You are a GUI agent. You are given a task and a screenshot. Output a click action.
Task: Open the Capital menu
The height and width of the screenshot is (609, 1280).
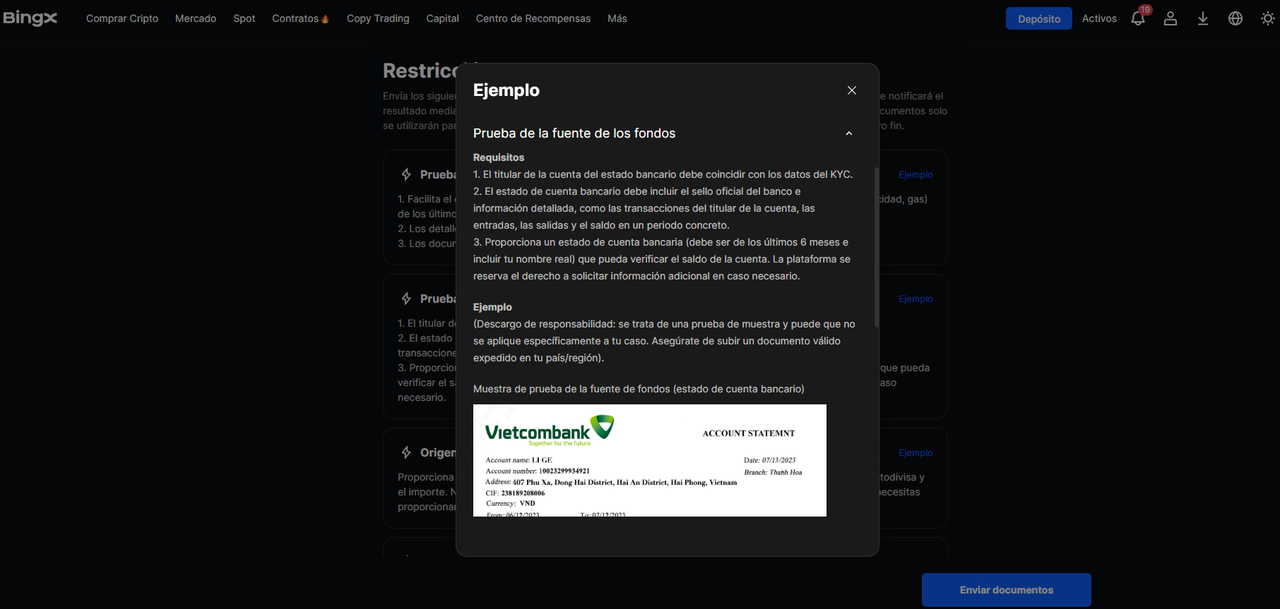point(442,18)
